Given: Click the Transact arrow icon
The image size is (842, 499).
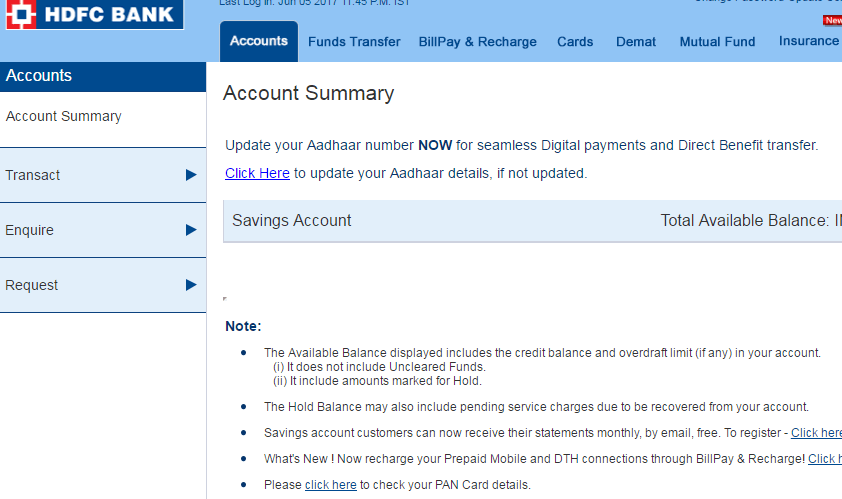Looking at the screenshot, I should pyautogui.click(x=191, y=175).
